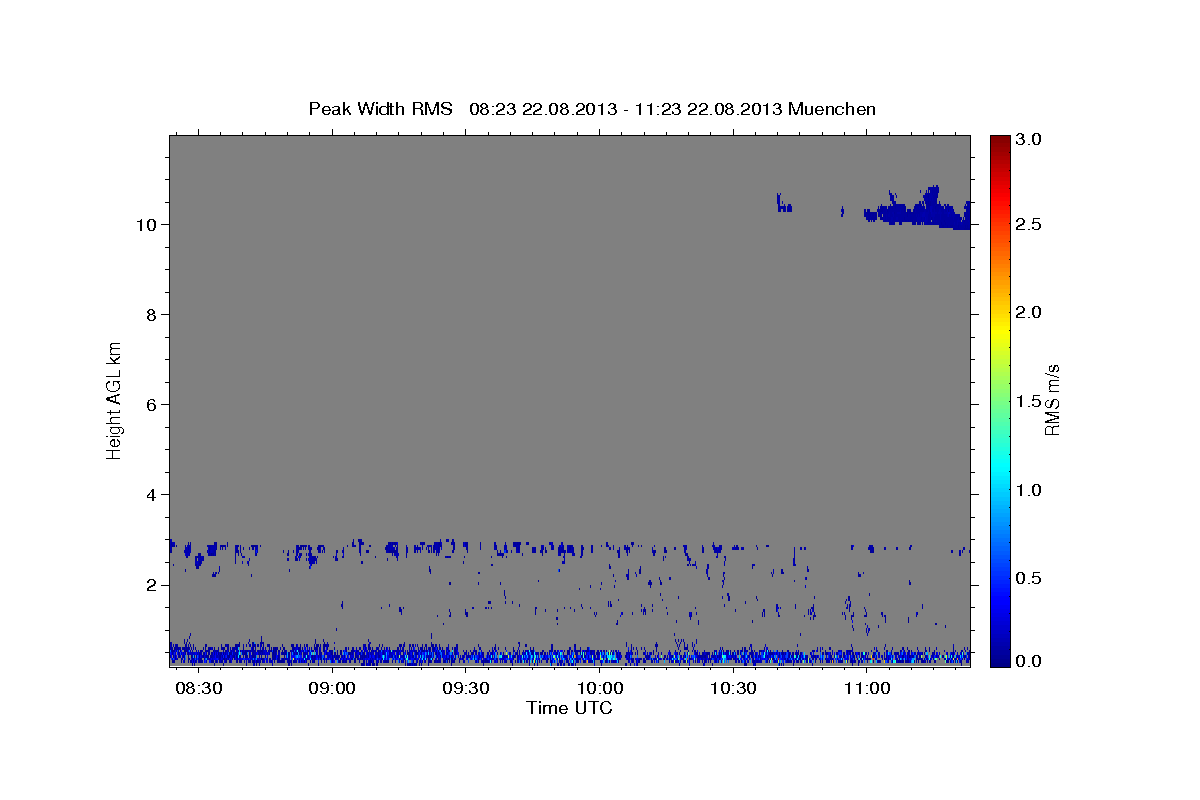
Task: Click the small blue patch at 10:40 near 10 km
Action: point(783,203)
